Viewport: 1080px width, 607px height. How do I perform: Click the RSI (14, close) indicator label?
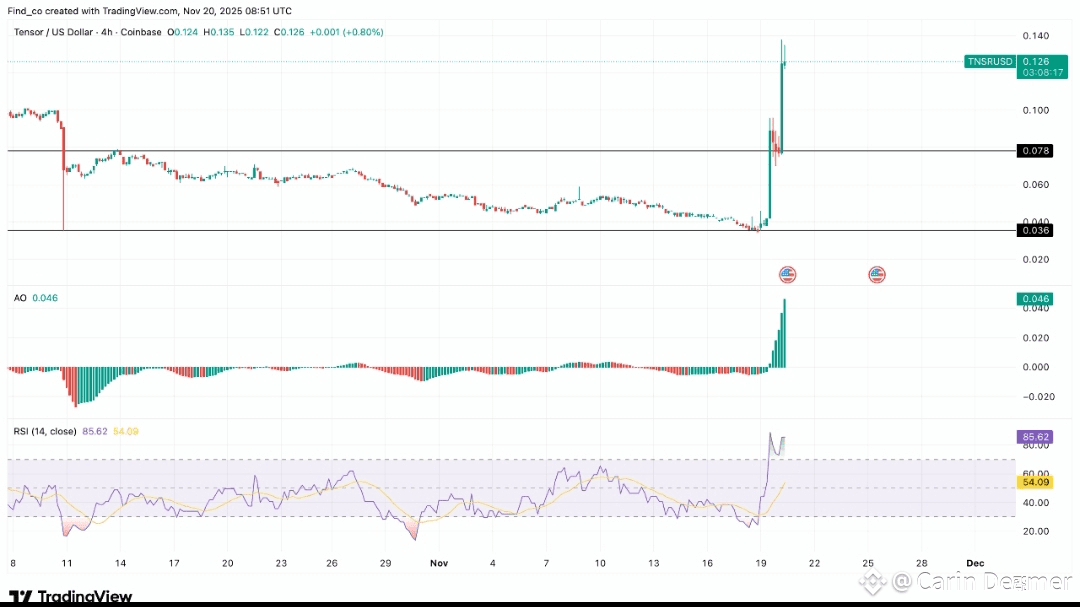point(45,431)
